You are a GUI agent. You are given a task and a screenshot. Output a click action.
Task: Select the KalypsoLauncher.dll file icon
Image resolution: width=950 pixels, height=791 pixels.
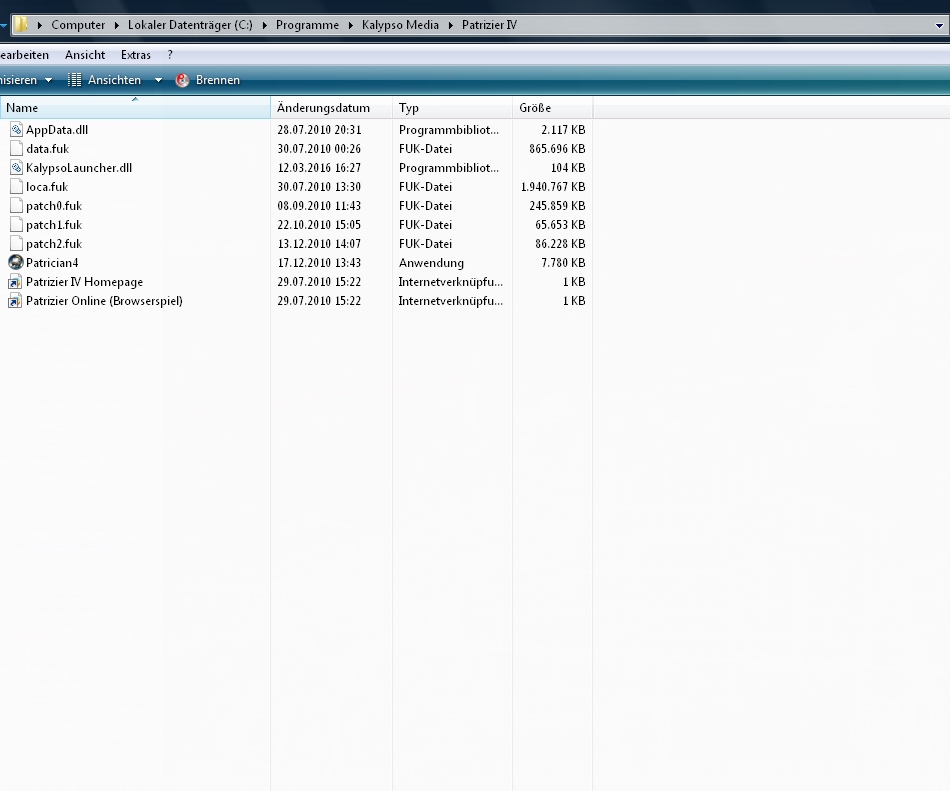[16, 168]
